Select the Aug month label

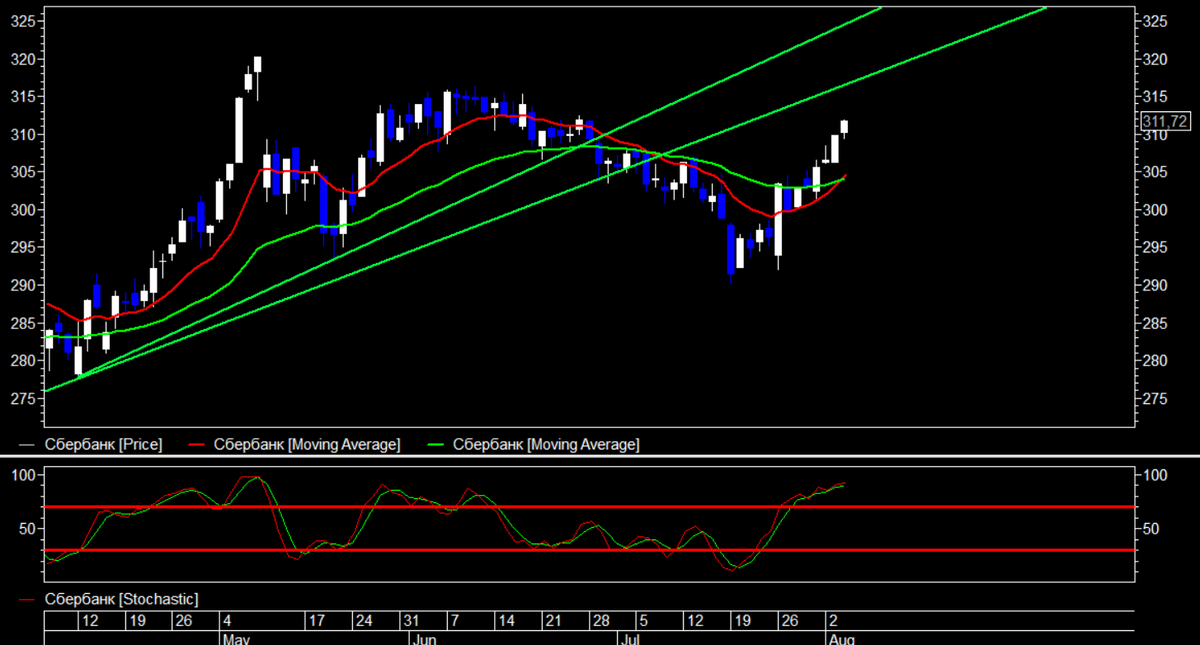pyautogui.click(x=841, y=638)
